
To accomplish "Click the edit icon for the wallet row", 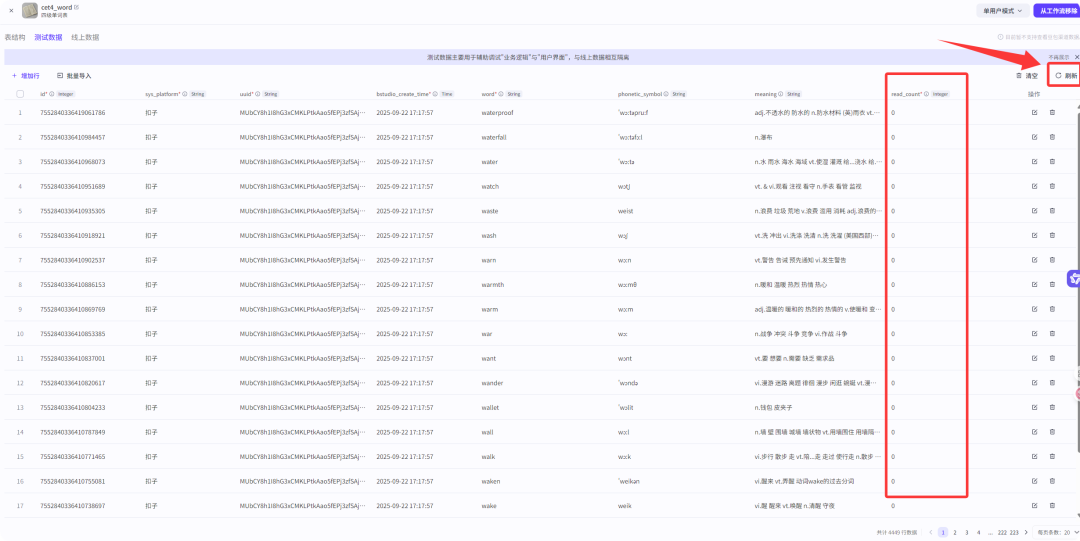I will (1034, 408).
